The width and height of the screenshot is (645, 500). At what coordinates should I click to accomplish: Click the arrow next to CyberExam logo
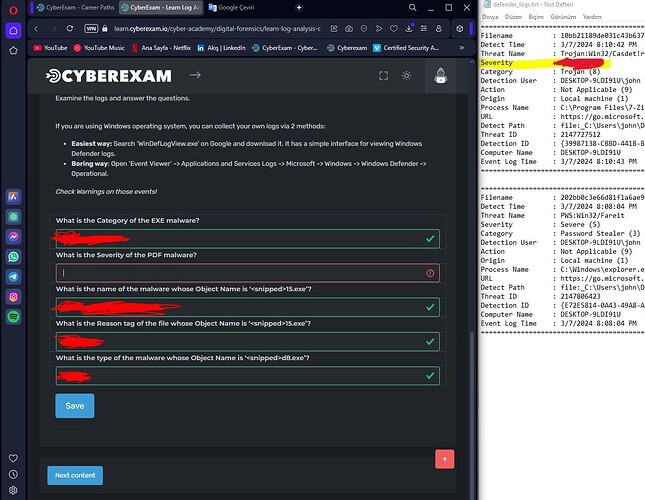pos(195,75)
